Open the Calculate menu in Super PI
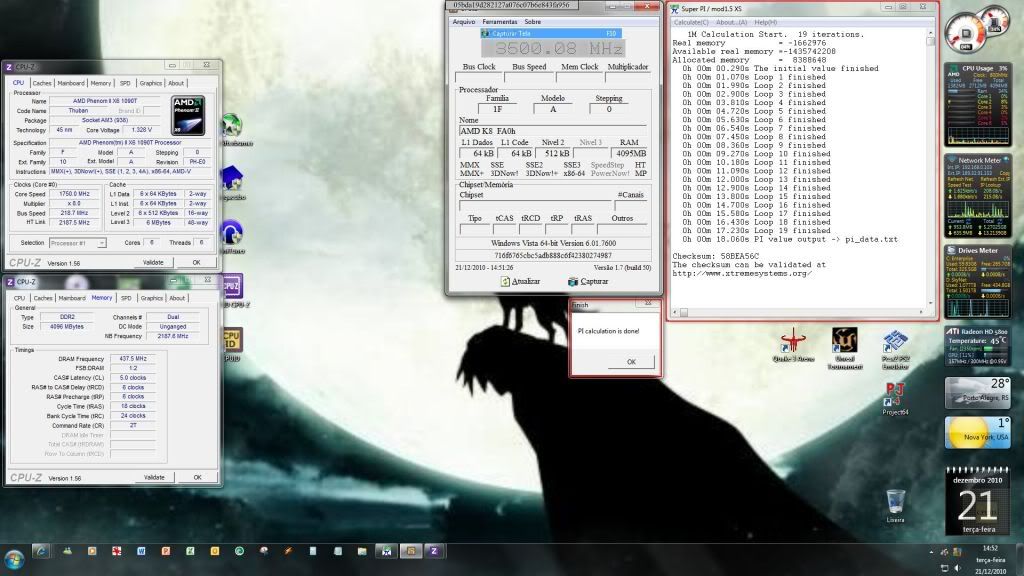 (x=691, y=22)
